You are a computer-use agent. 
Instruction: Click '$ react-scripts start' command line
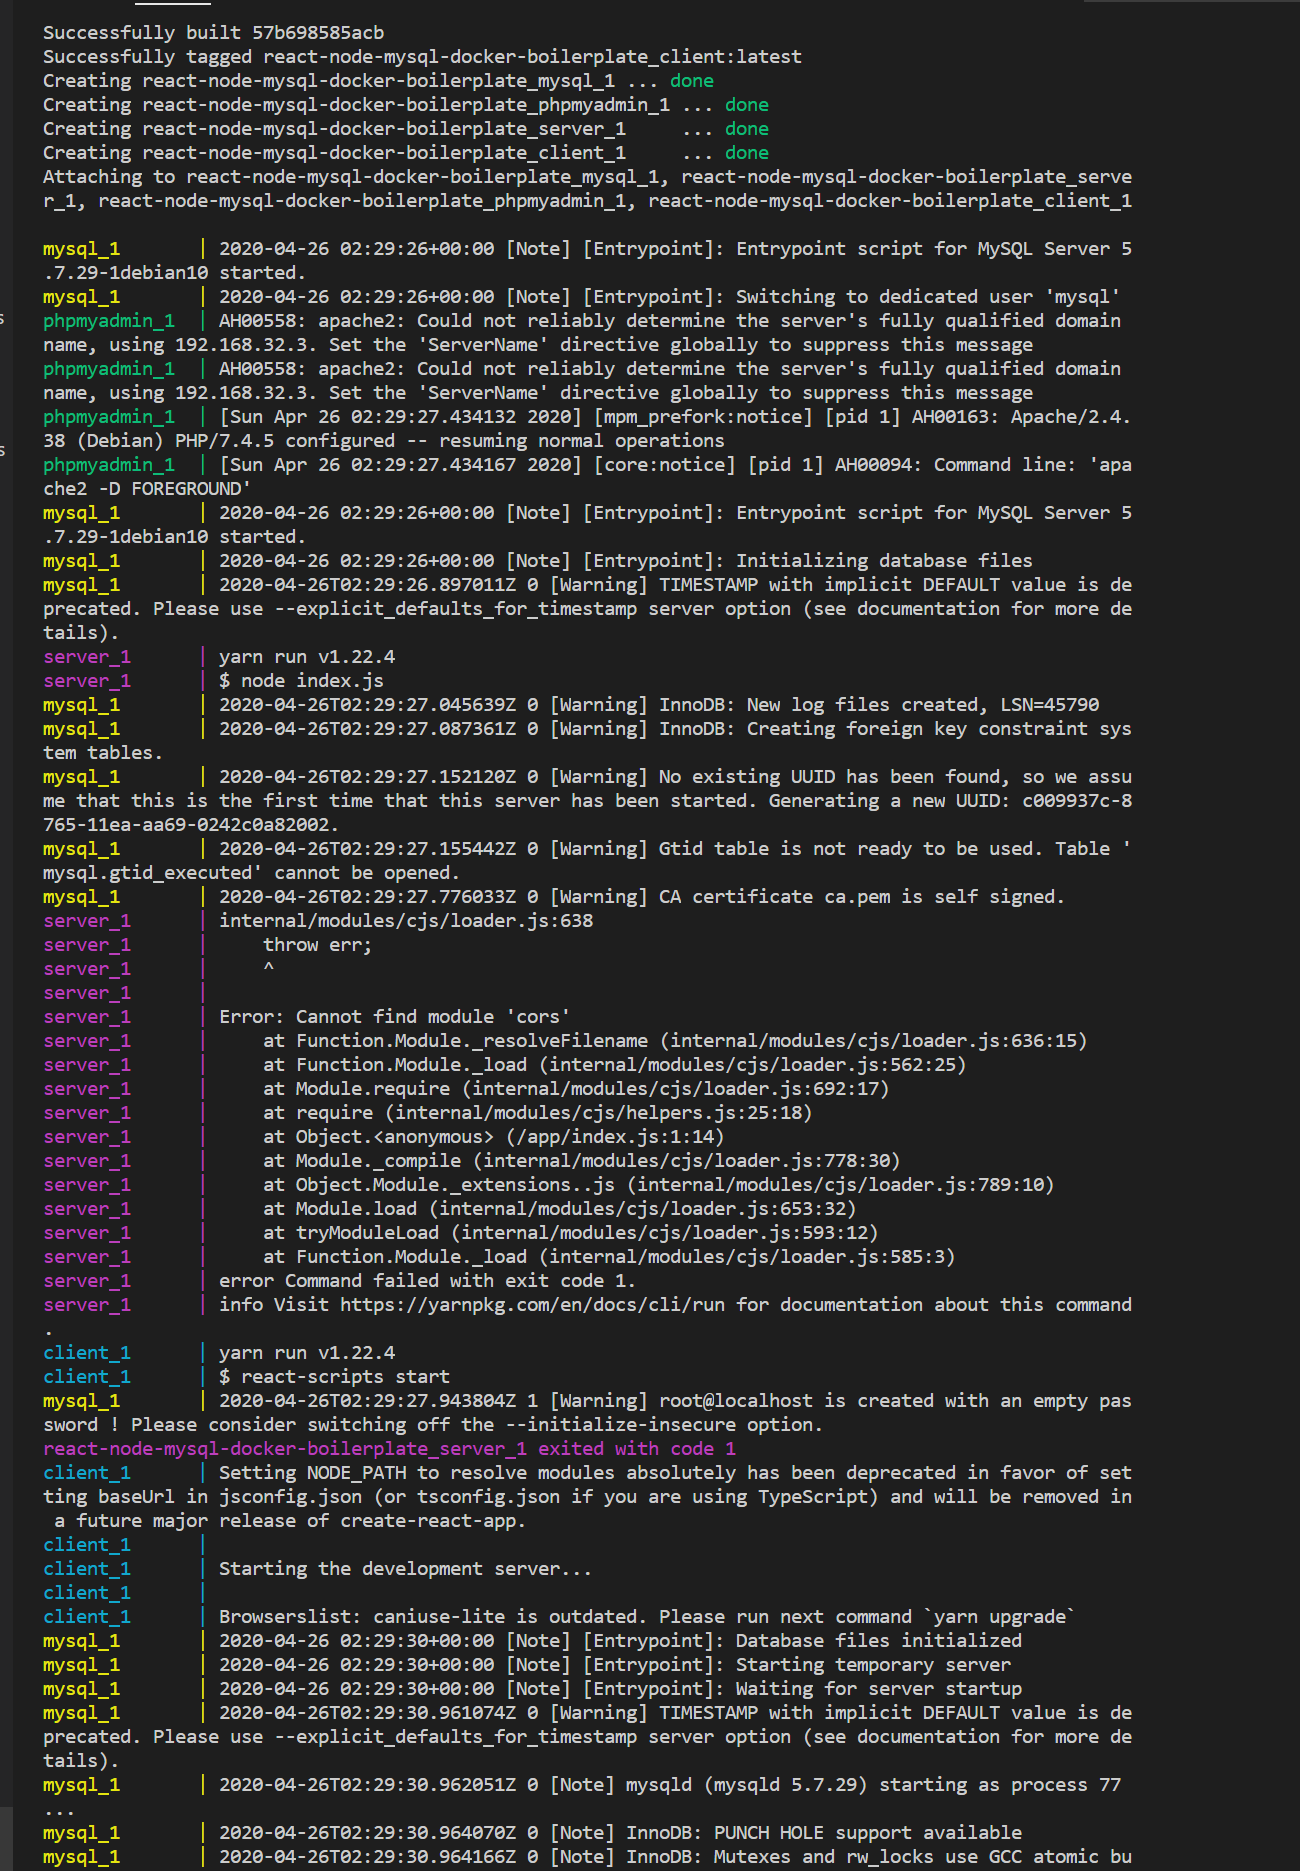(x=334, y=1377)
